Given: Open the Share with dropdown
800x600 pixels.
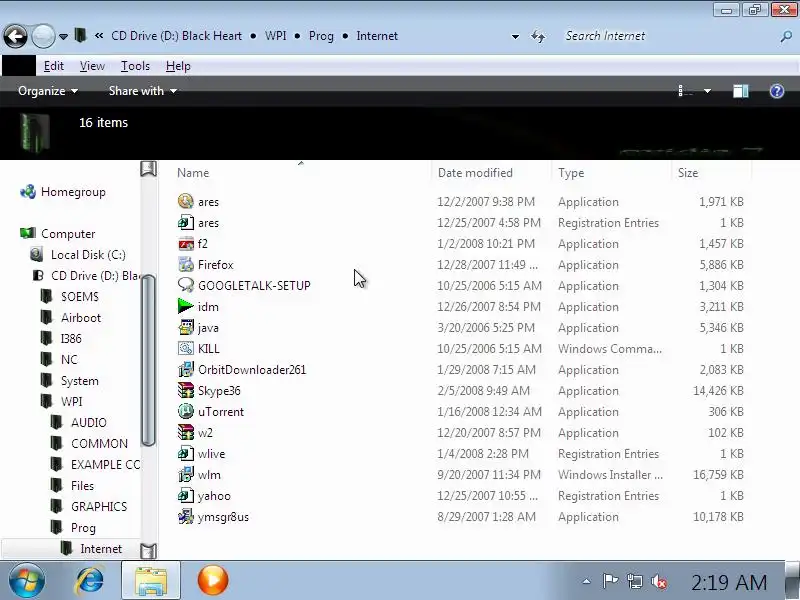Looking at the screenshot, I should [x=143, y=91].
